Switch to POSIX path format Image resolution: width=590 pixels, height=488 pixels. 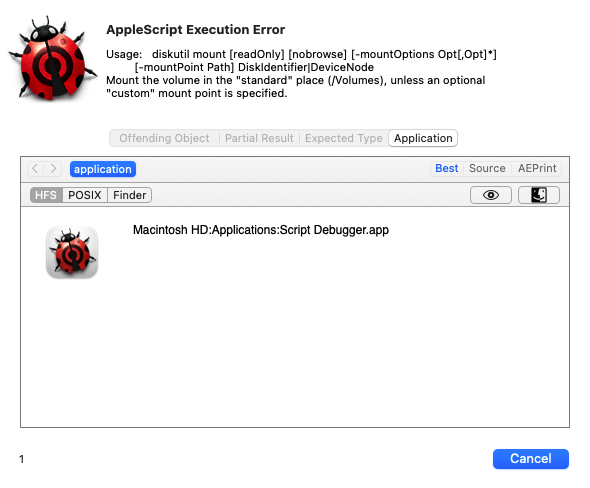pos(85,195)
